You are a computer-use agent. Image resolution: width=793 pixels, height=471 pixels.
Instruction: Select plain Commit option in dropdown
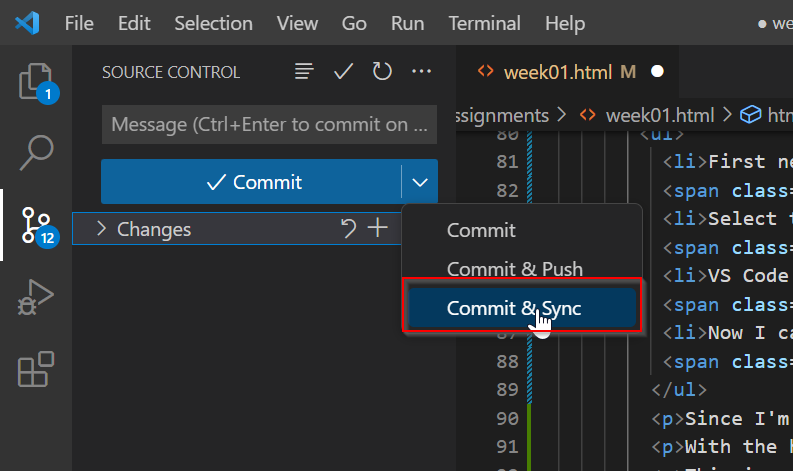(x=481, y=230)
